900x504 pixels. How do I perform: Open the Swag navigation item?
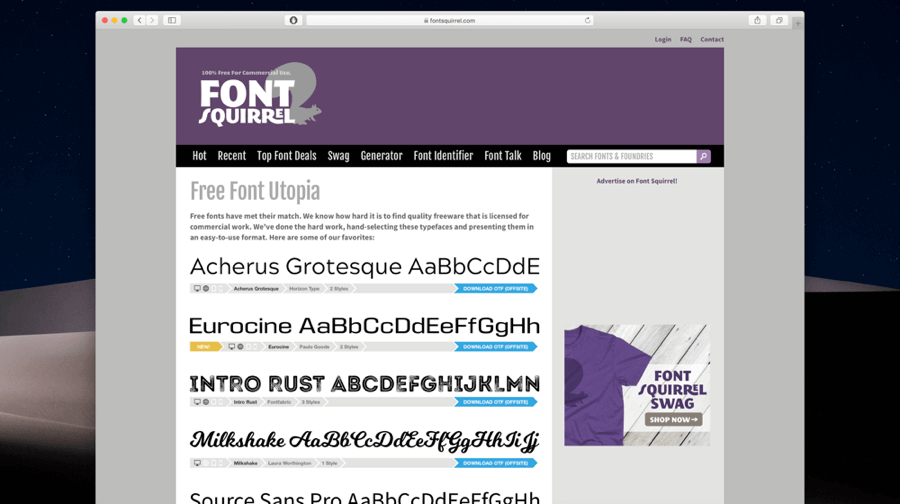pyautogui.click(x=338, y=156)
